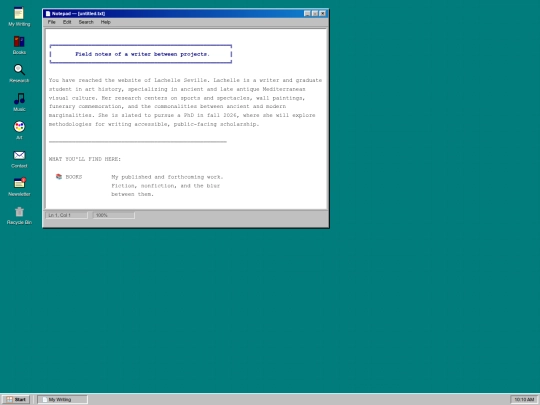The height and width of the screenshot is (405, 540).
Task: Click the taskbar clock
Action: coord(524,399)
